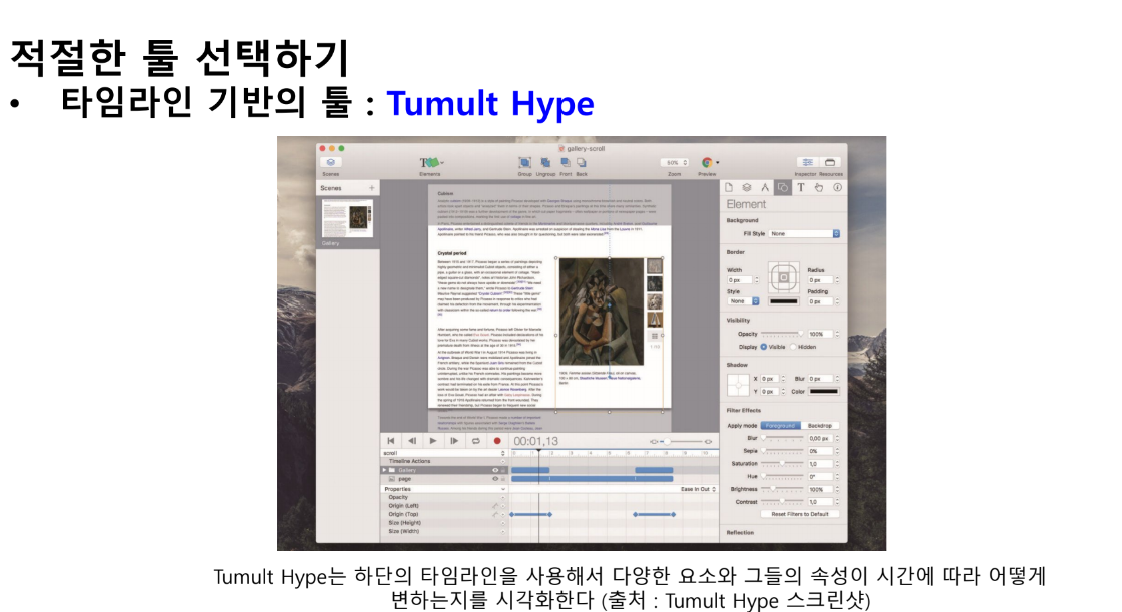Toggle lock for Gallery layer
Viewport: 1122px width, 612px height.
[503, 470]
